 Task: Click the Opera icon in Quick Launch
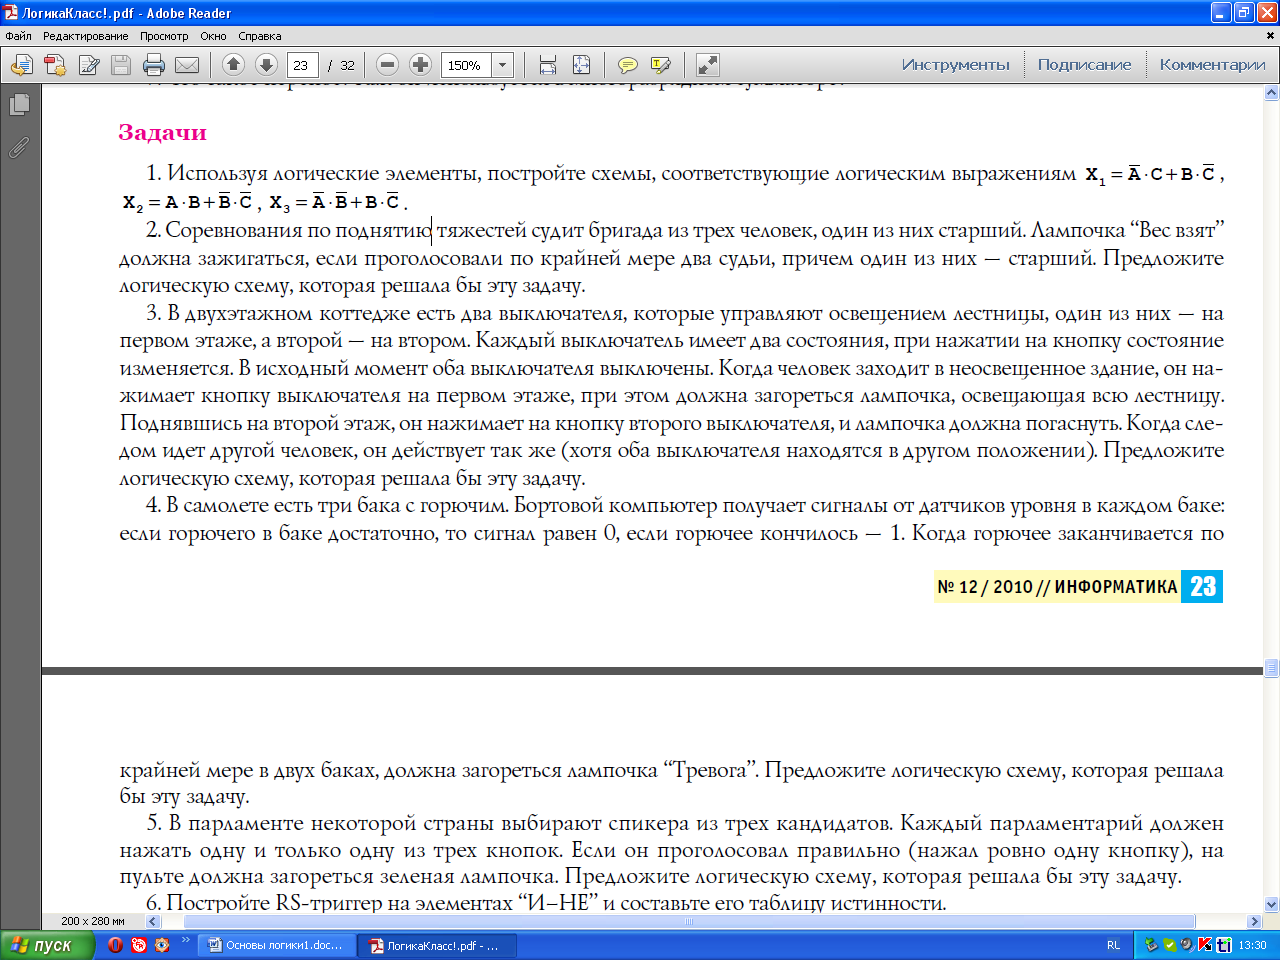coord(116,945)
